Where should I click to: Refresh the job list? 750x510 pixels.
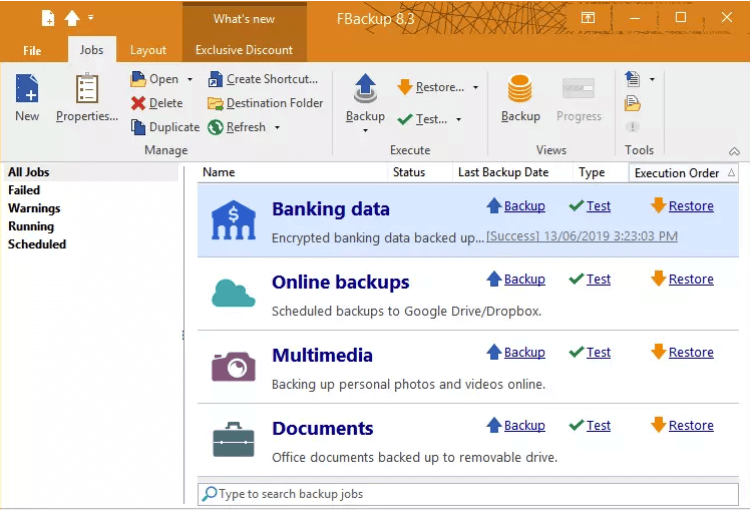tap(237, 127)
